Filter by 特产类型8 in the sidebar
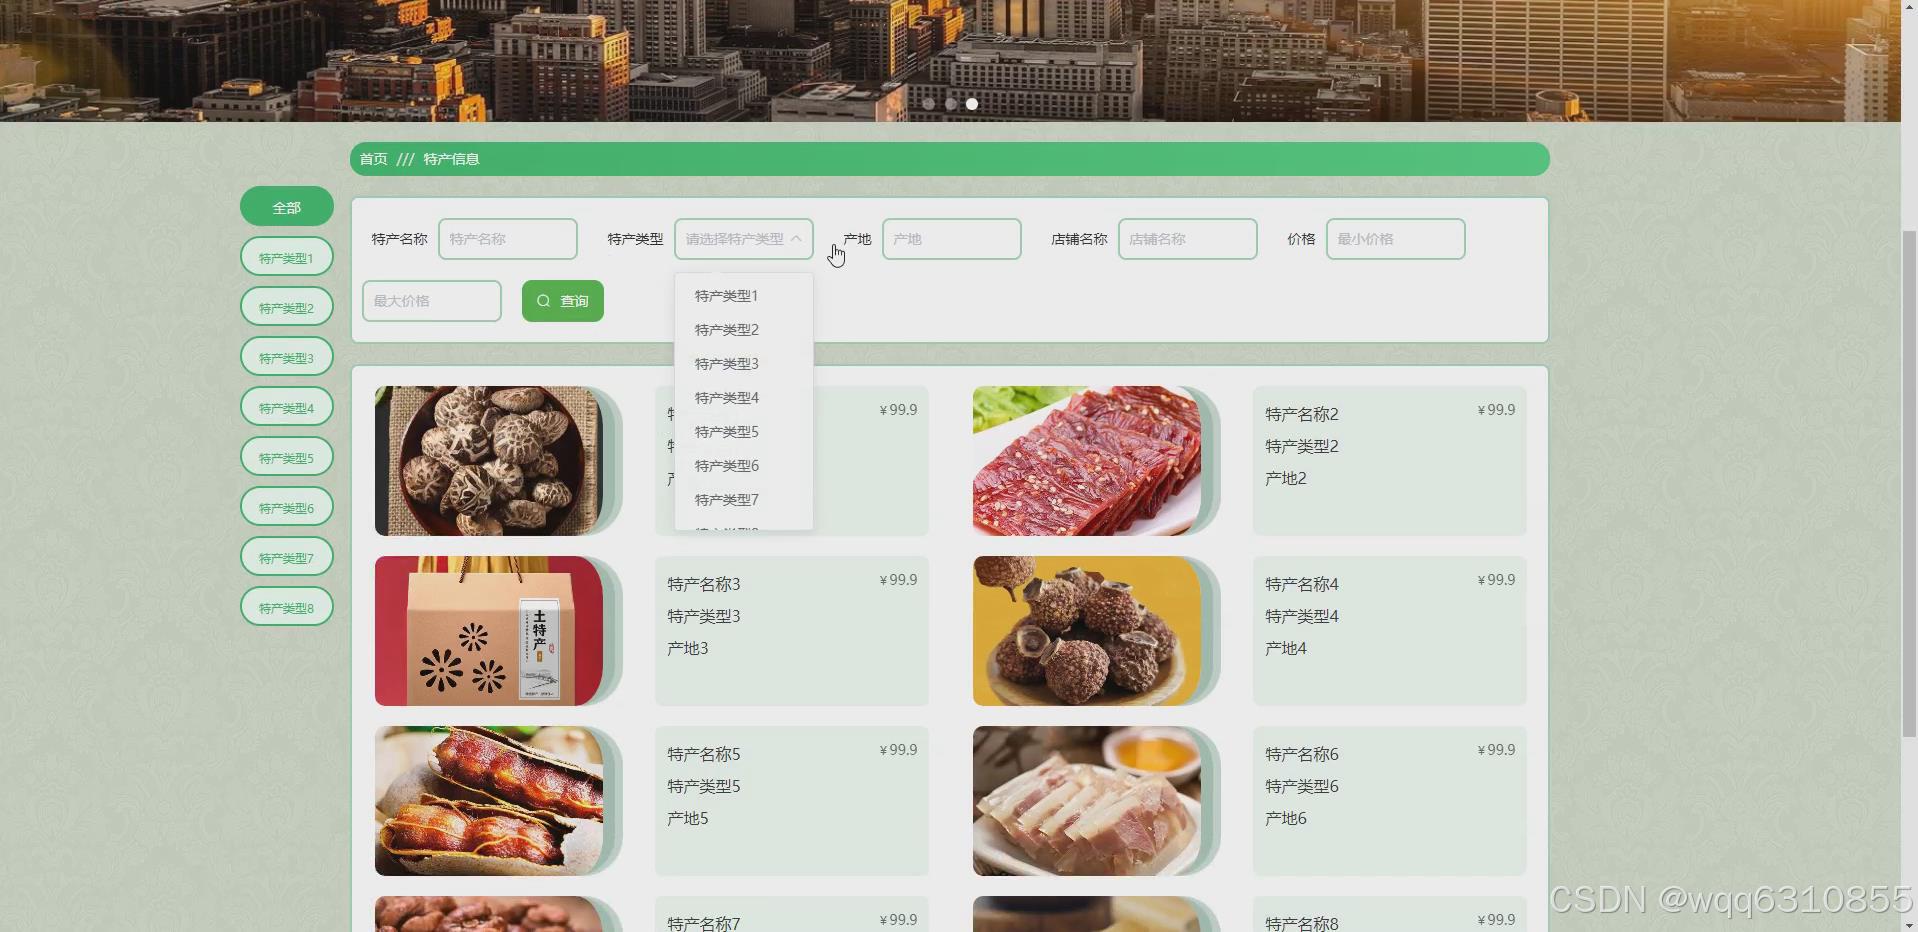1918x932 pixels. [287, 607]
